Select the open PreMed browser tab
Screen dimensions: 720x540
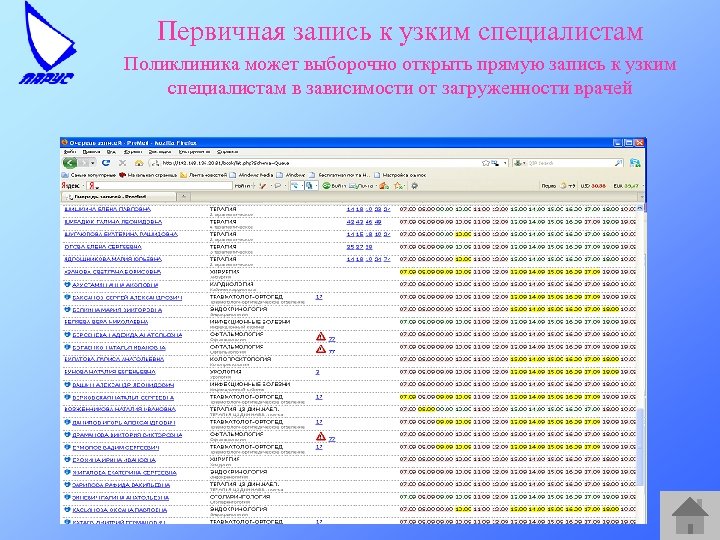(118, 197)
